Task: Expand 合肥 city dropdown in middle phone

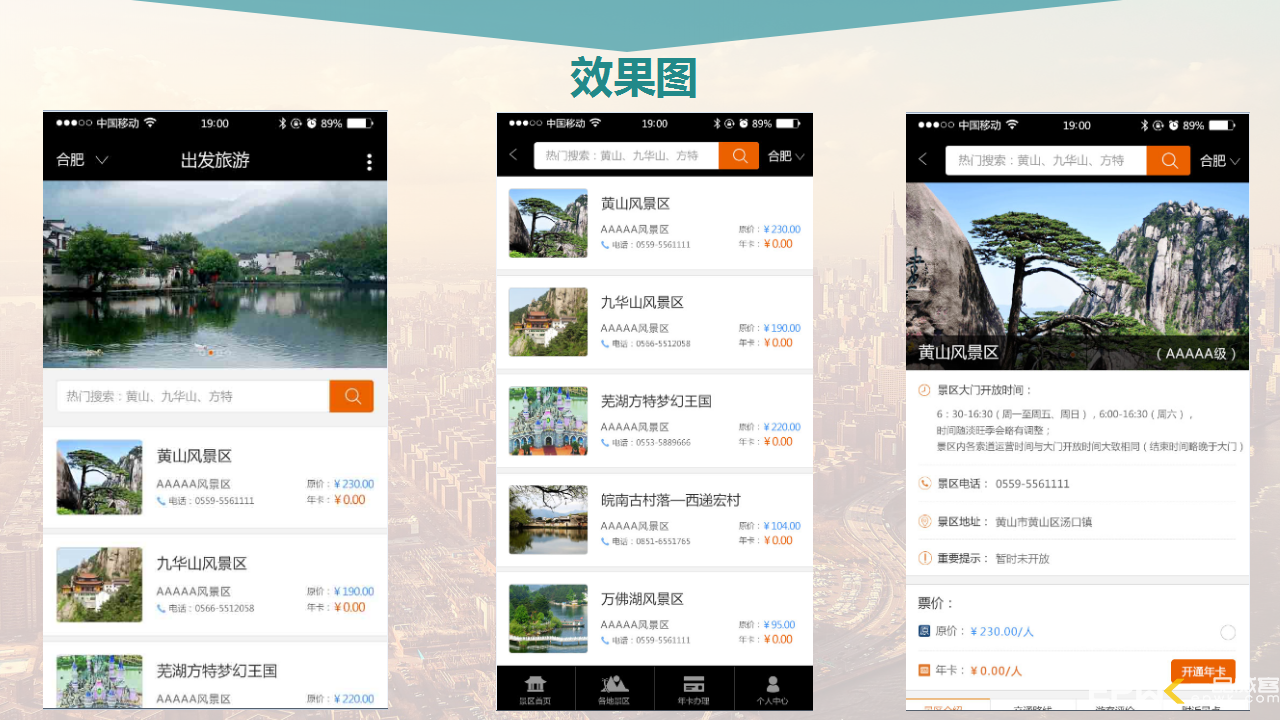Action: (786, 156)
